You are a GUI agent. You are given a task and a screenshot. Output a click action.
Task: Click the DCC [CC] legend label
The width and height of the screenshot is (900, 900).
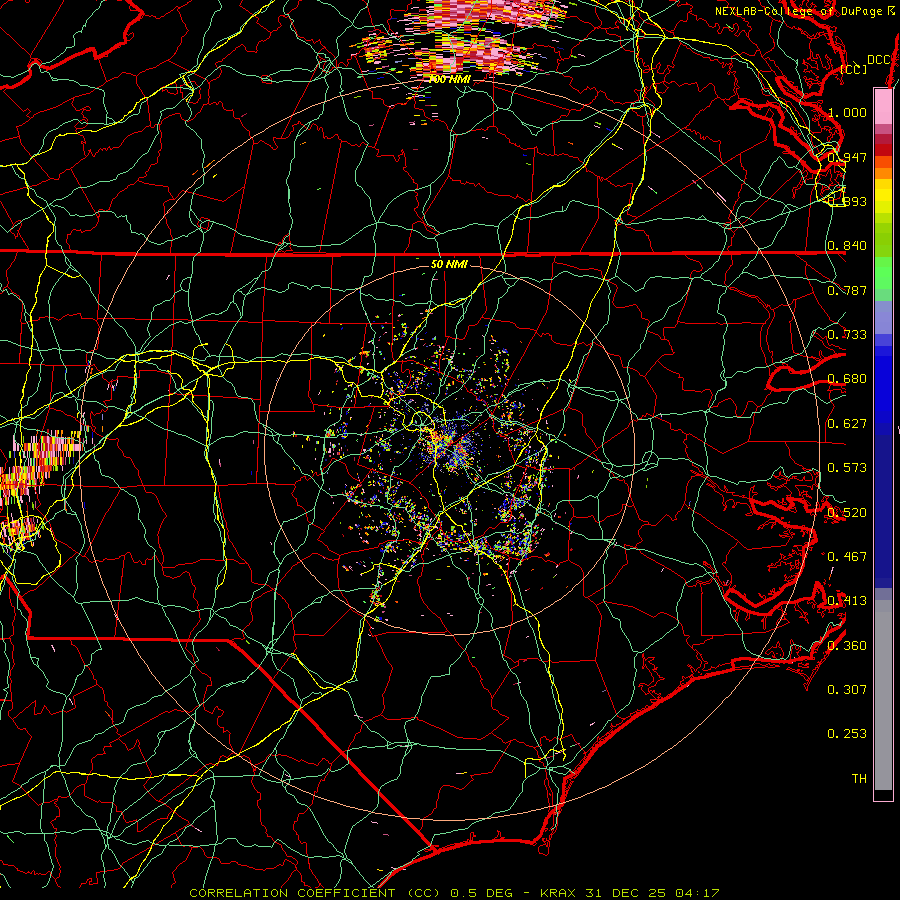coord(866,64)
